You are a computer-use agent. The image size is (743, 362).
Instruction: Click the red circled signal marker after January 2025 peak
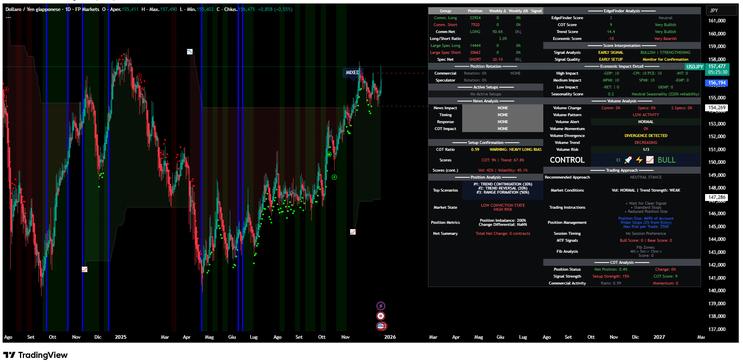pos(139,76)
